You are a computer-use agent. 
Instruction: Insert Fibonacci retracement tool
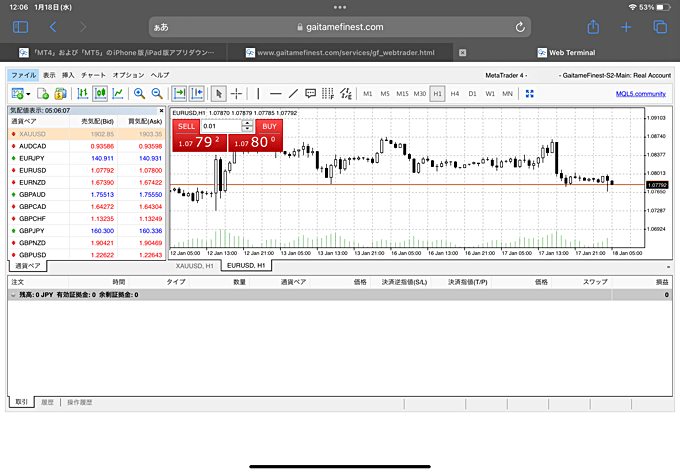[x=328, y=94]
